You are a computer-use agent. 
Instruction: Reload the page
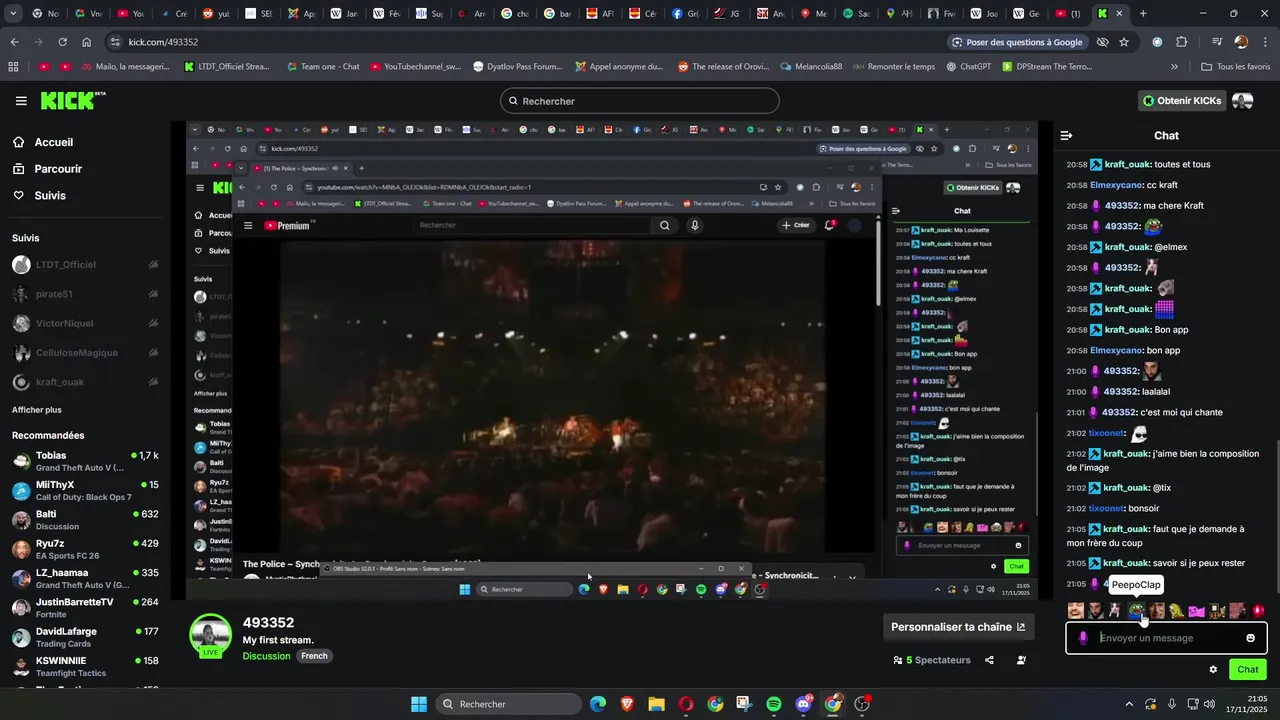pyautogui.click(x=62, y=42)
